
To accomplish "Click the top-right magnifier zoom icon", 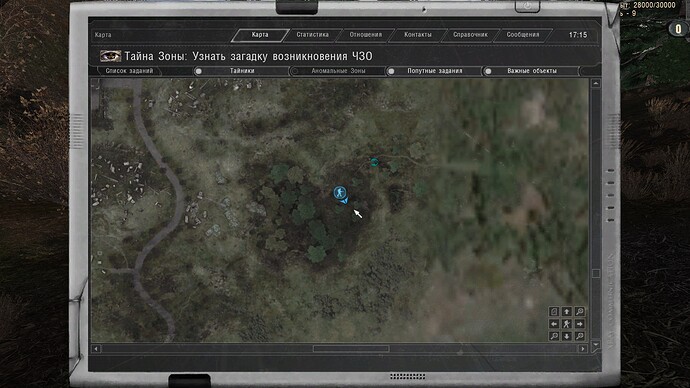I will click(580, 312).
